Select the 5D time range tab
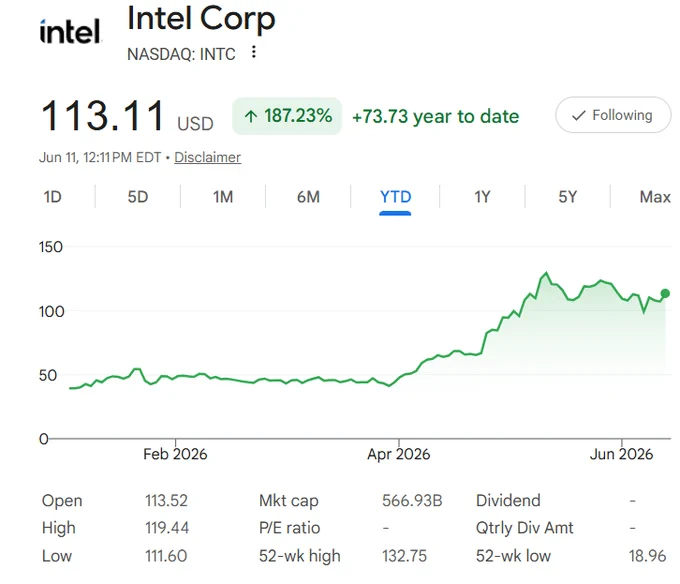Image resolution: width=680 pixels, height=584 pixels. 137,197
